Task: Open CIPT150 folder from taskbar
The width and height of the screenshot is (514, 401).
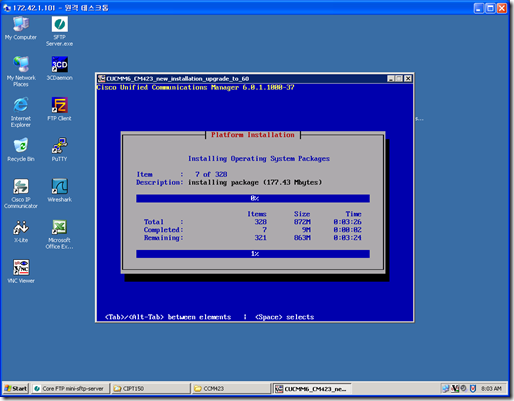Action: coord(151,388)
